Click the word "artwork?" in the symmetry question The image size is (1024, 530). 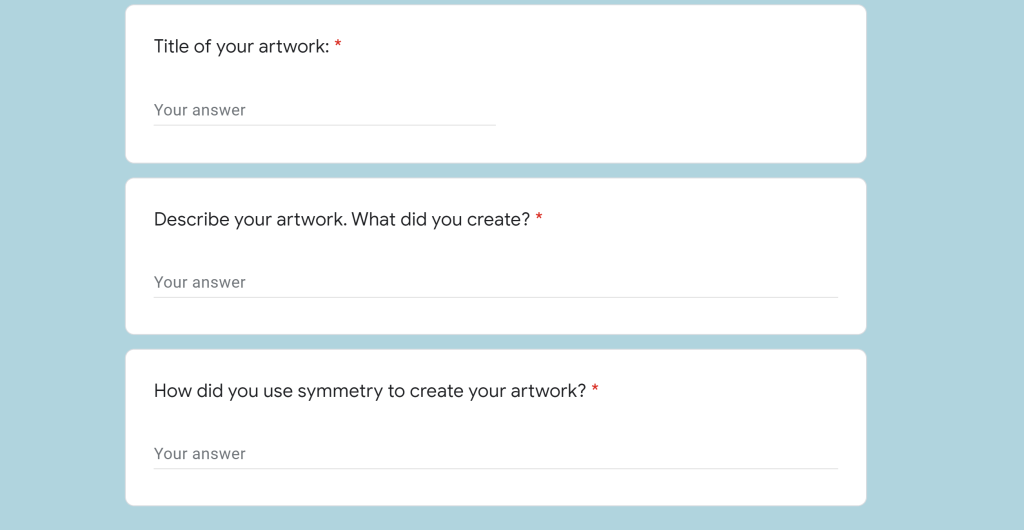click(x=548, y=391)
